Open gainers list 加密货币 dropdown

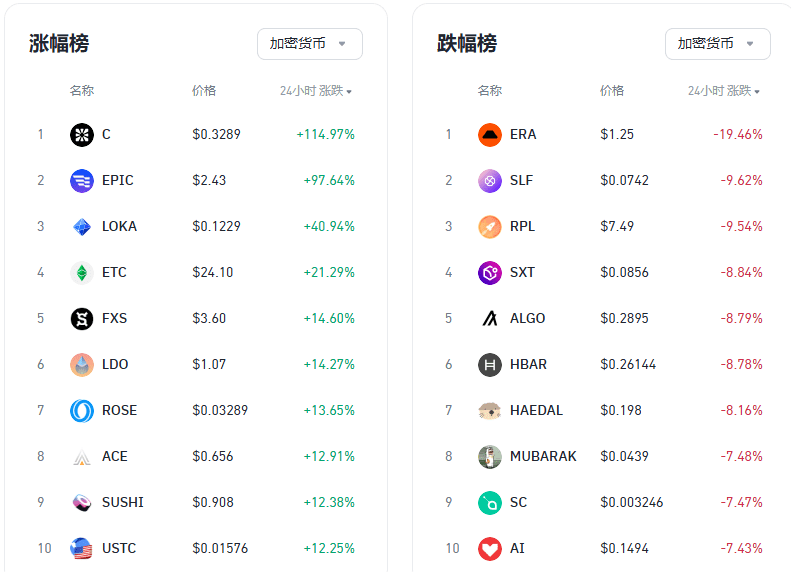point(310,44)
